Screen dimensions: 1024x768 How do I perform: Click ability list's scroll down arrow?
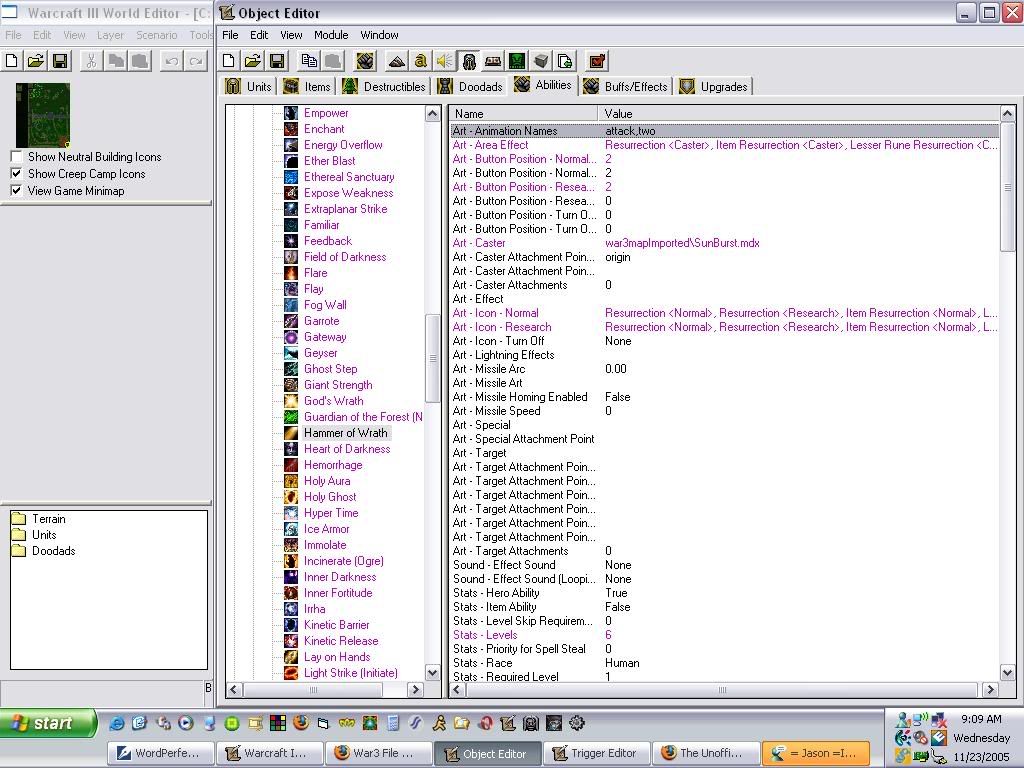coord(432,673)
